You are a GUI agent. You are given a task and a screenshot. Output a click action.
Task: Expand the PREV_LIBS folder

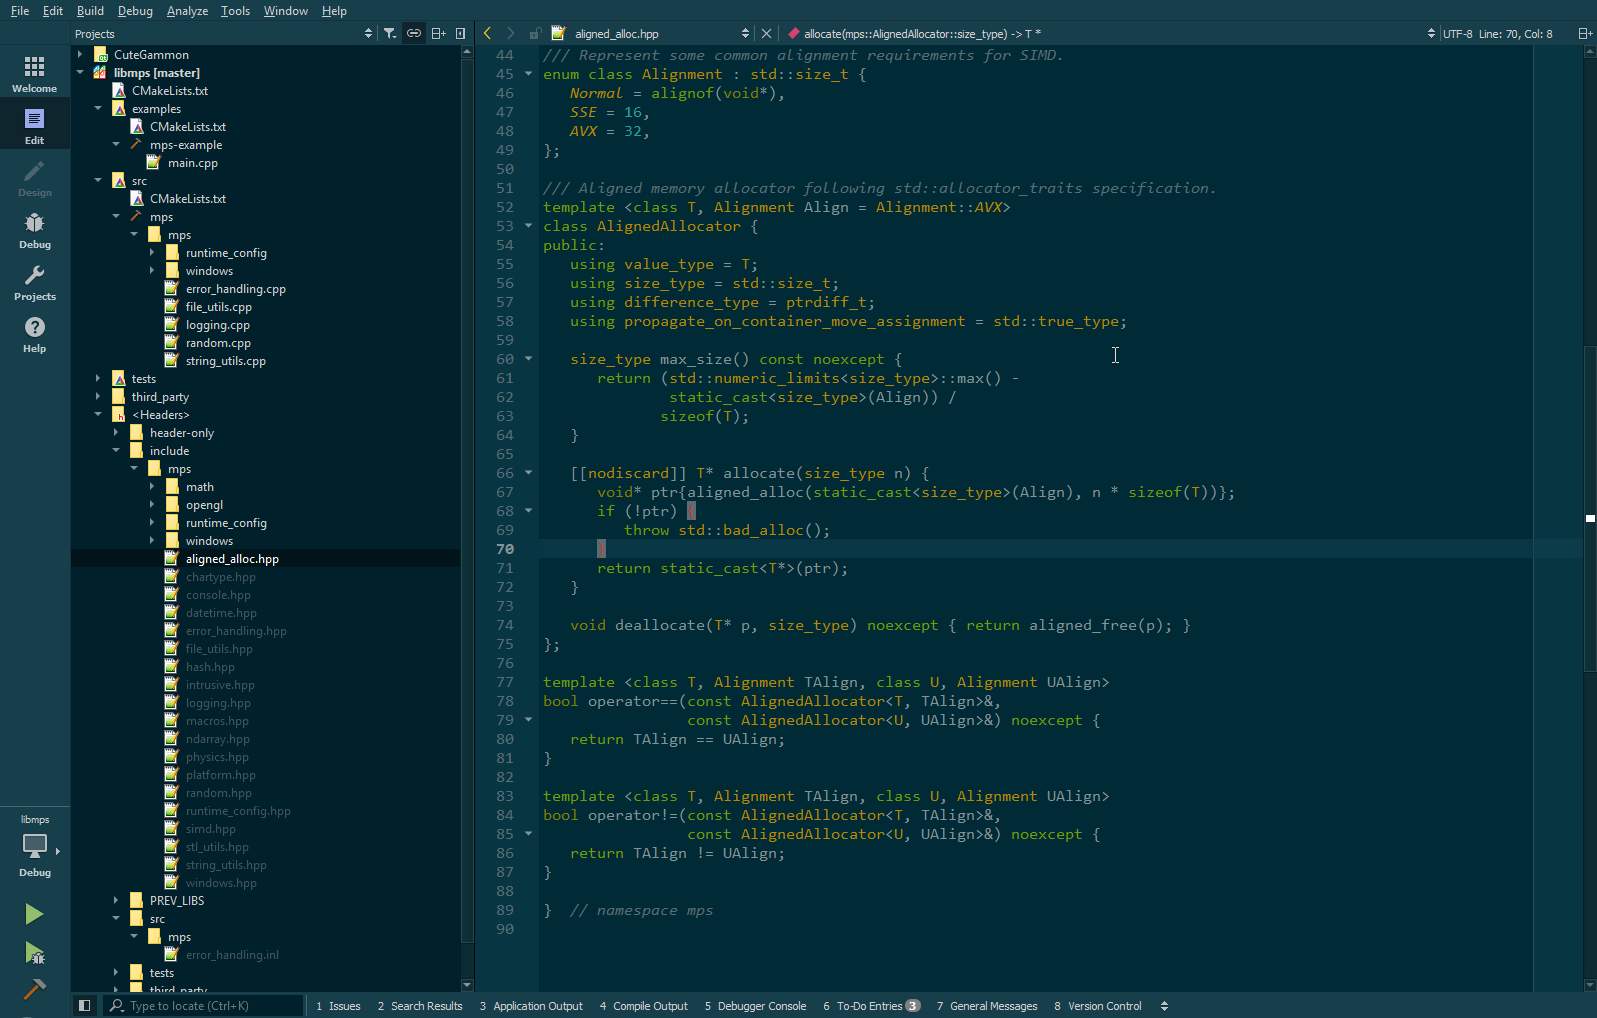[116, 901]
